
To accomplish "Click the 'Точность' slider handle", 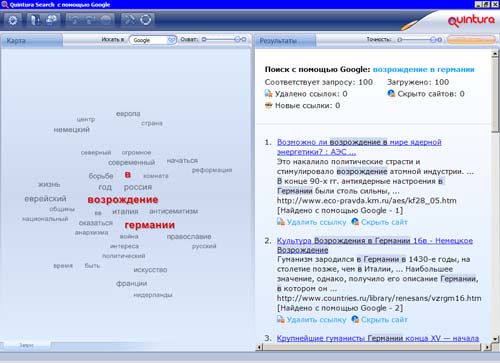I will coord(433,40).
